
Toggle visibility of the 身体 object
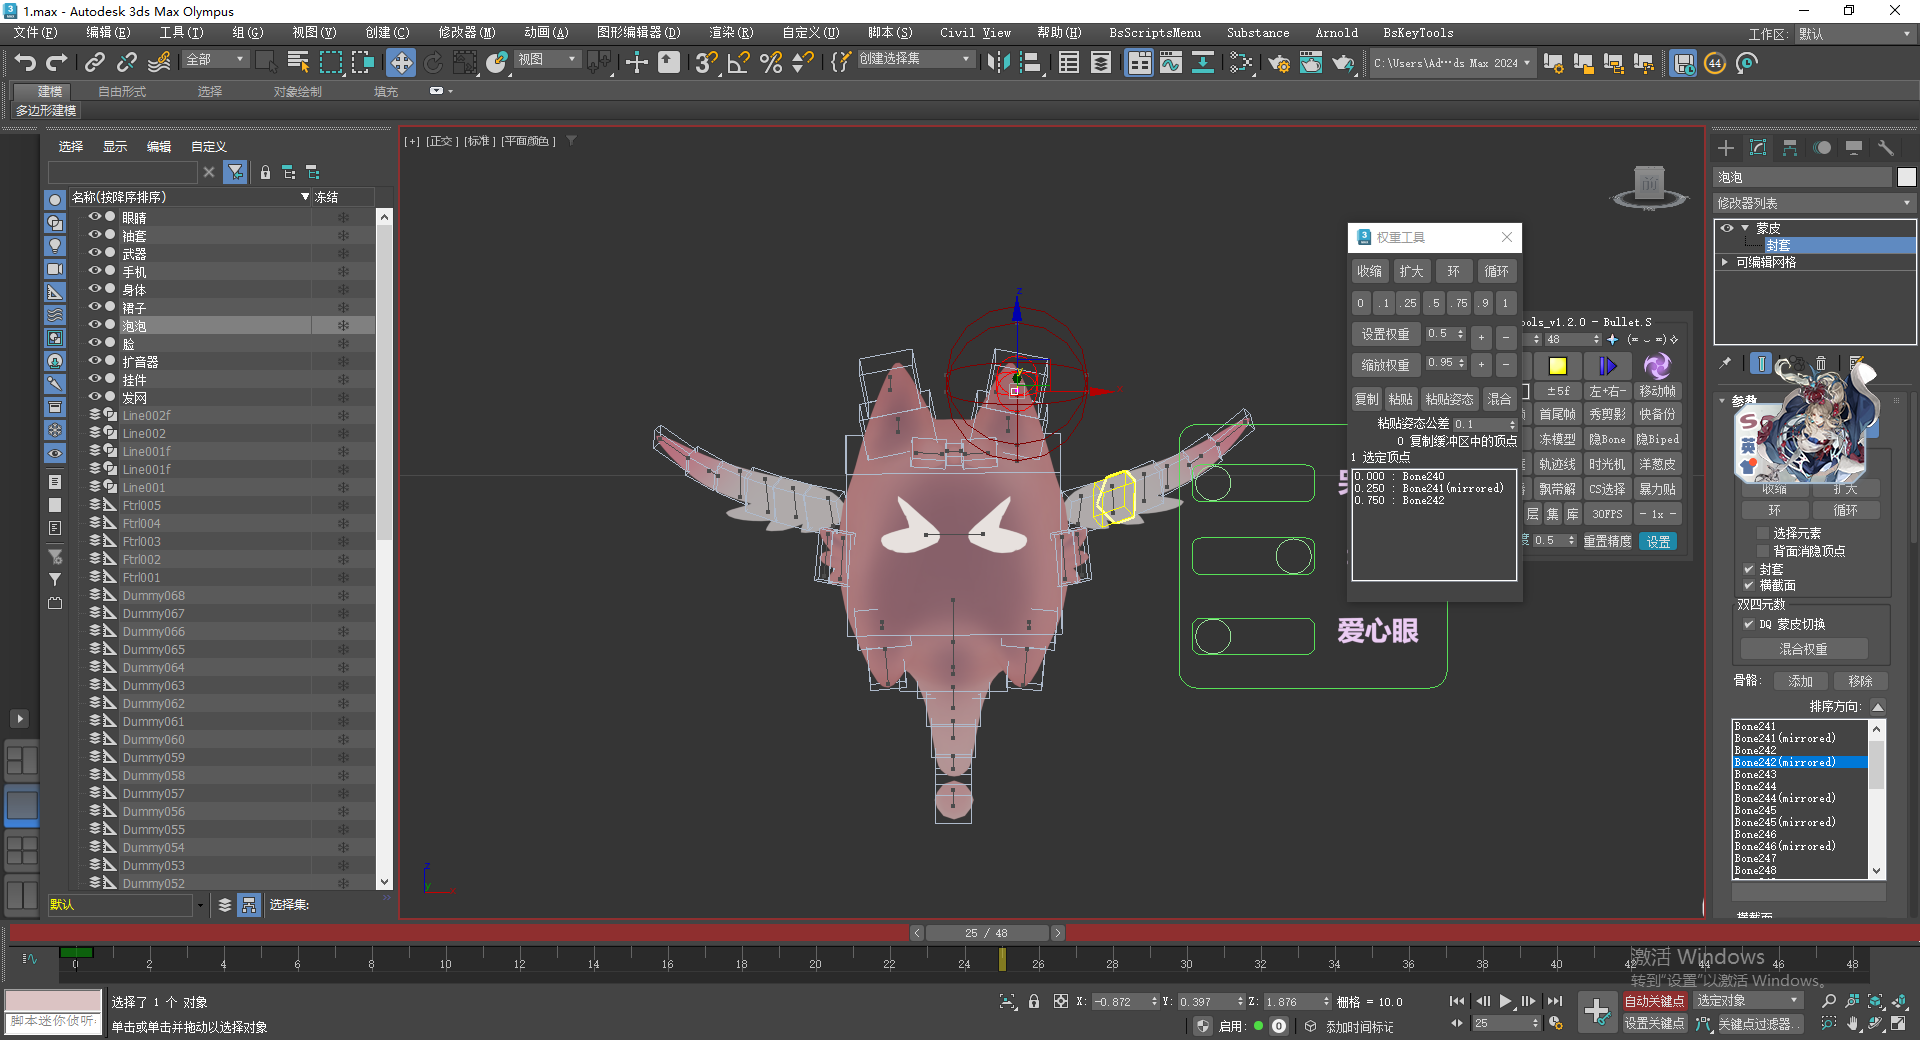[95, 289]
